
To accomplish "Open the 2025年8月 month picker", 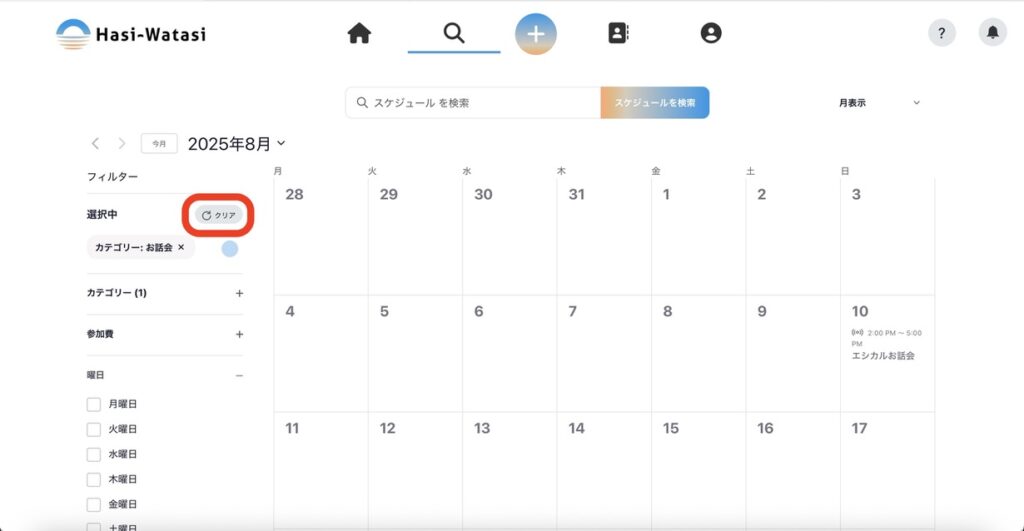I will [x=237, y=144].
